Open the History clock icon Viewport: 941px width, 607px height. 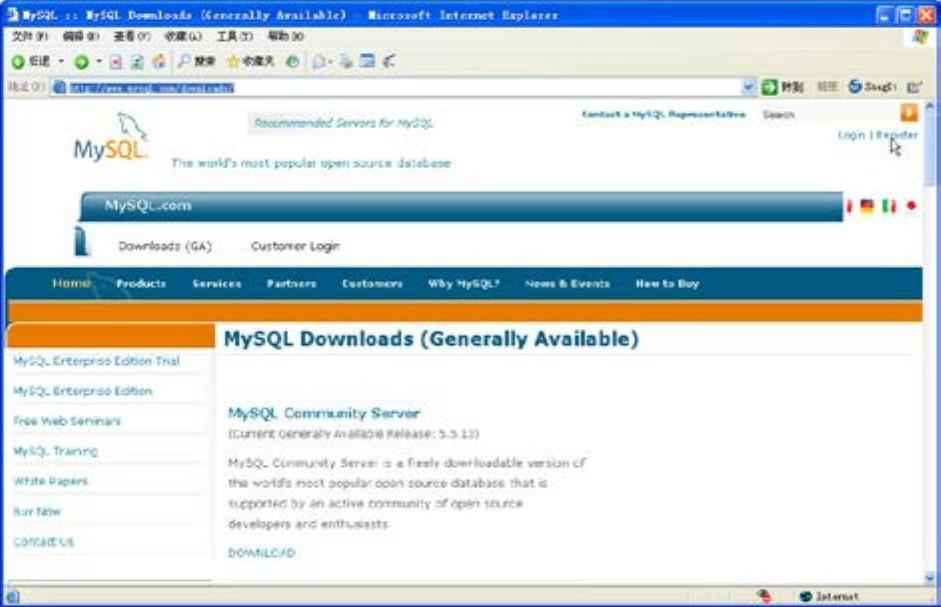point(292,61)
